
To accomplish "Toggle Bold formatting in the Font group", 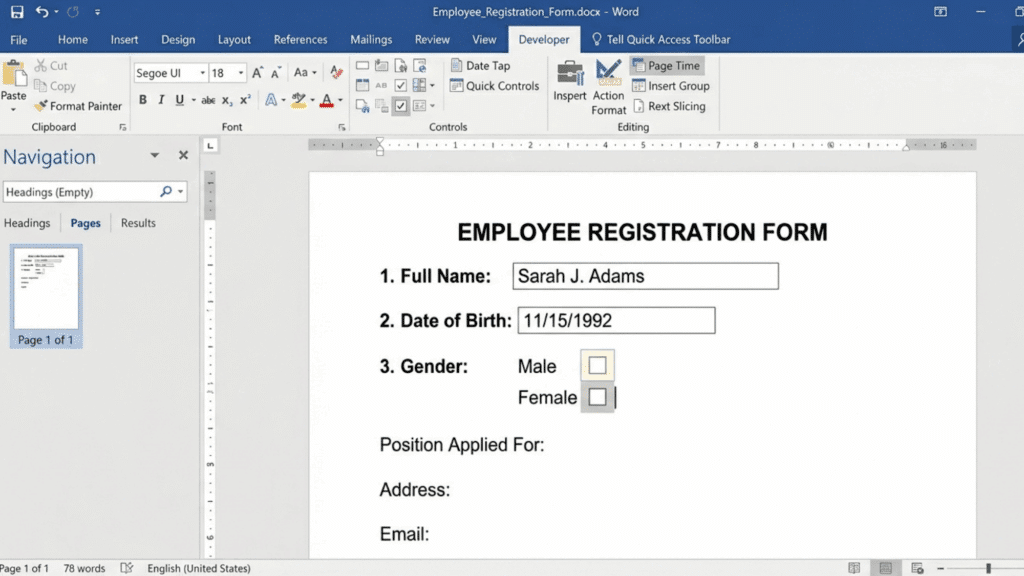I will [x=143, y=99].
